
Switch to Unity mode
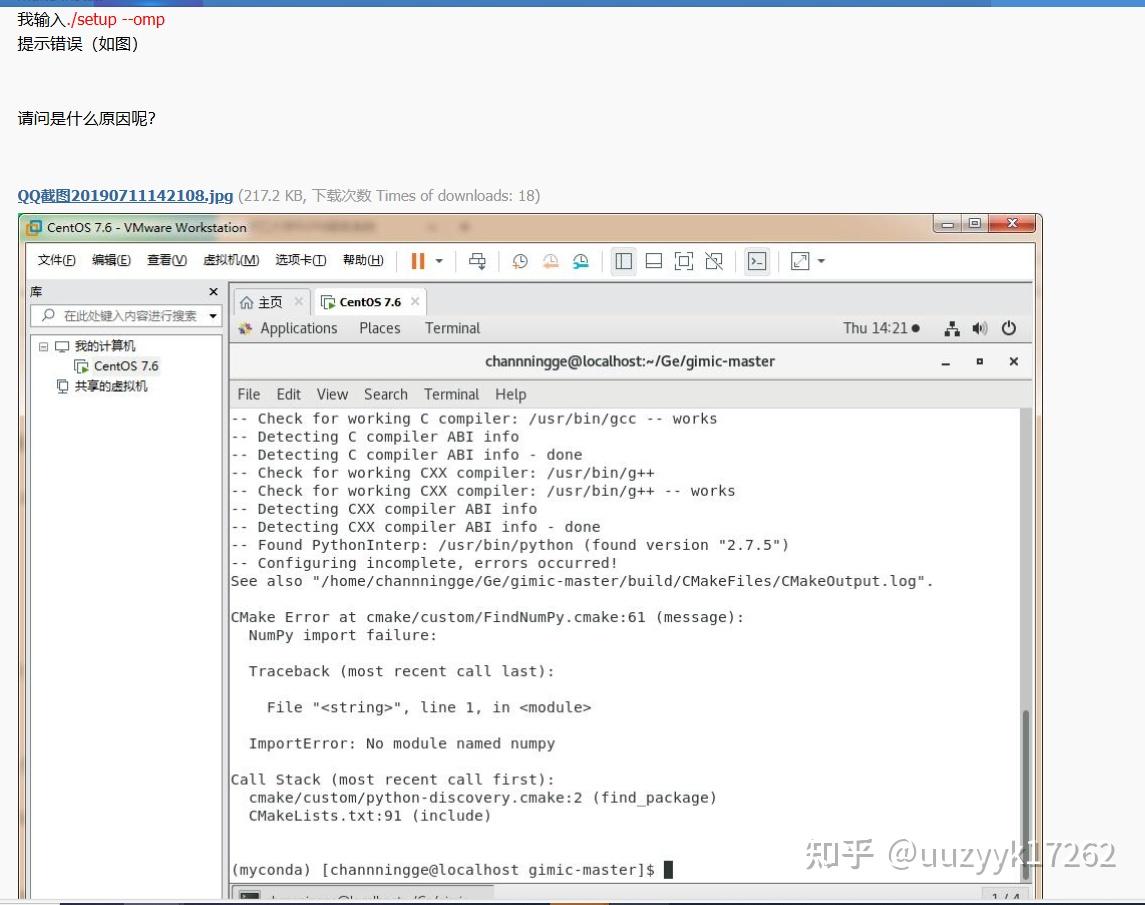coord(714,261)
